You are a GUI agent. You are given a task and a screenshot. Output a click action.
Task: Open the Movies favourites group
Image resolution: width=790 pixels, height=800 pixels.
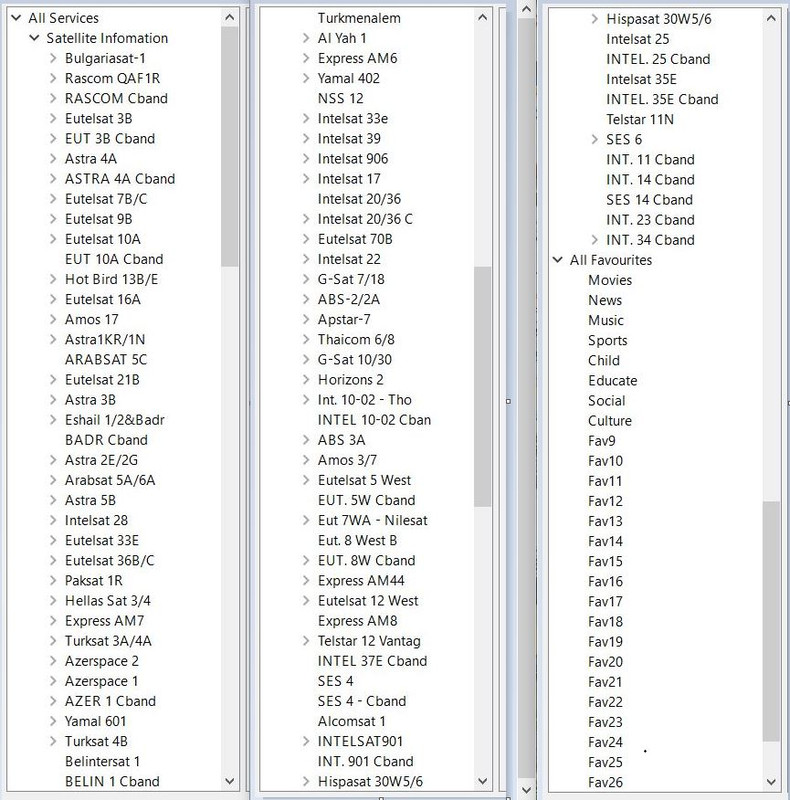point(610,280)
